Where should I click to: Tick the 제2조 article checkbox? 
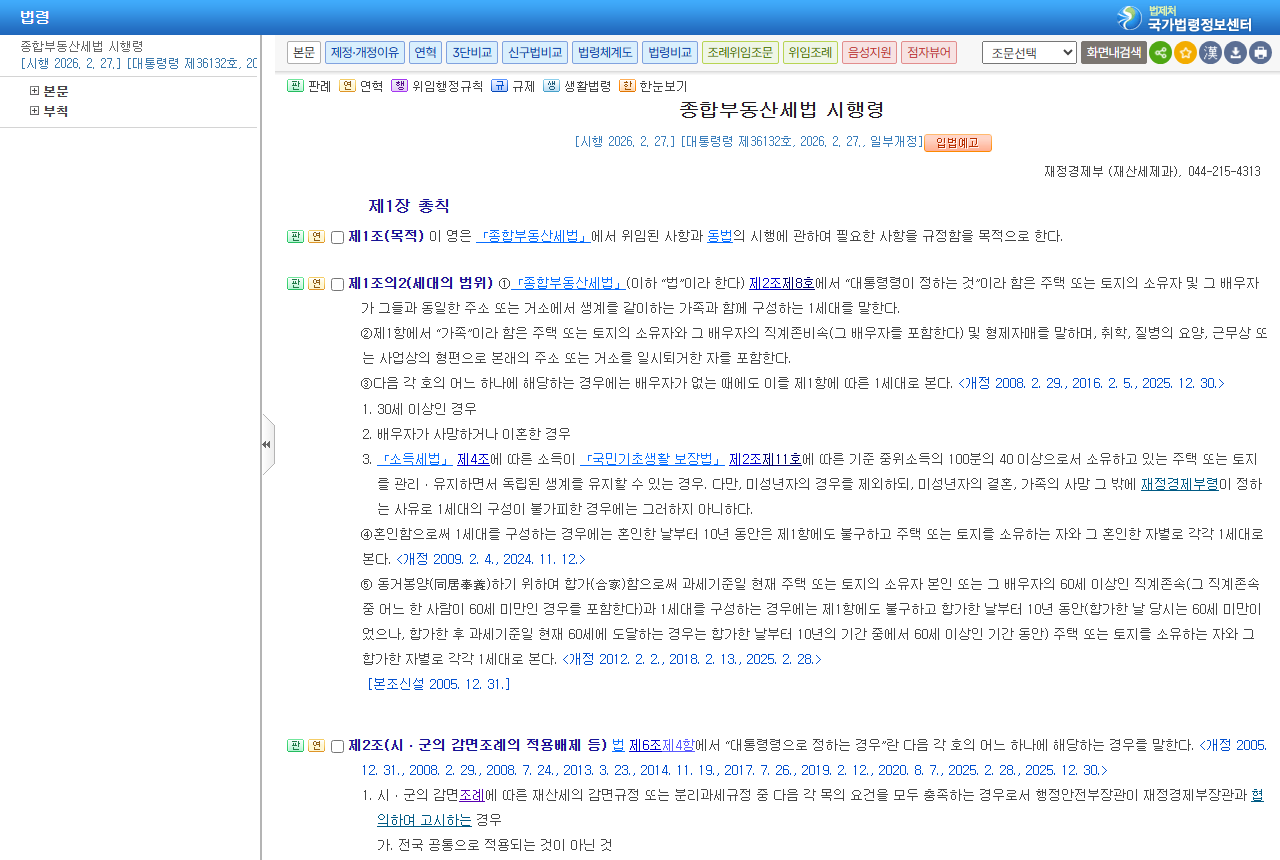click(337, 747)
